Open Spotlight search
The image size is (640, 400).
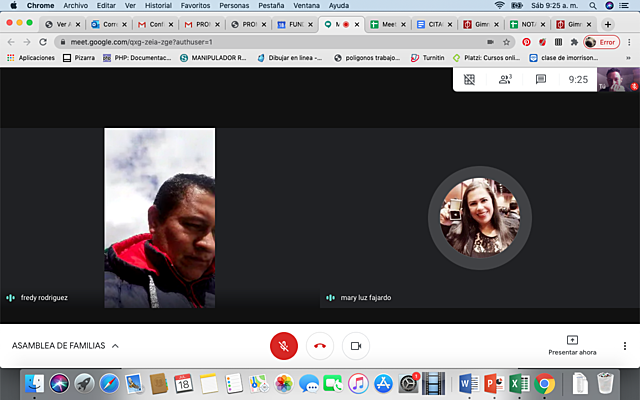point(593,5)
